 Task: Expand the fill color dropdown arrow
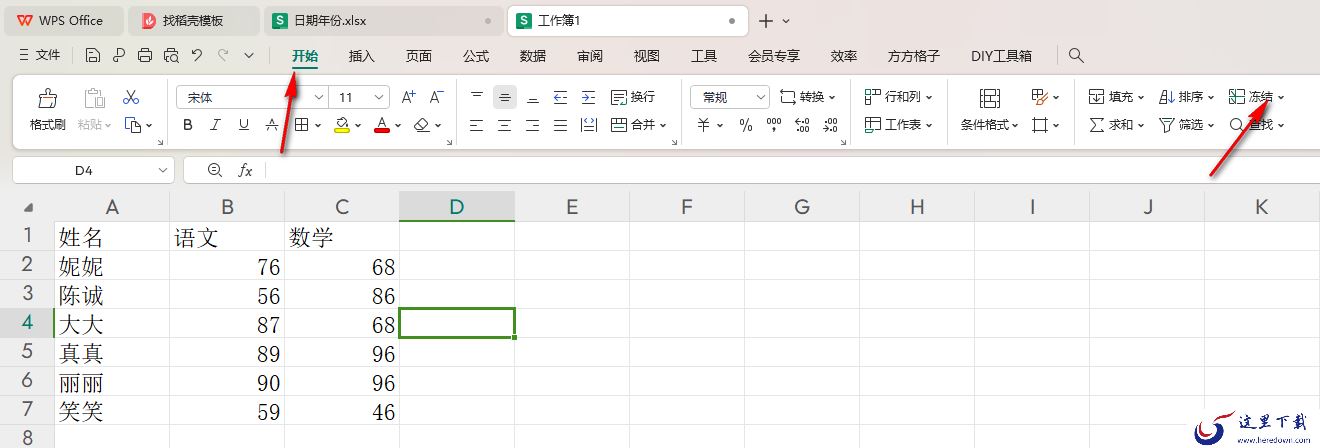click(x=358, y=125)
